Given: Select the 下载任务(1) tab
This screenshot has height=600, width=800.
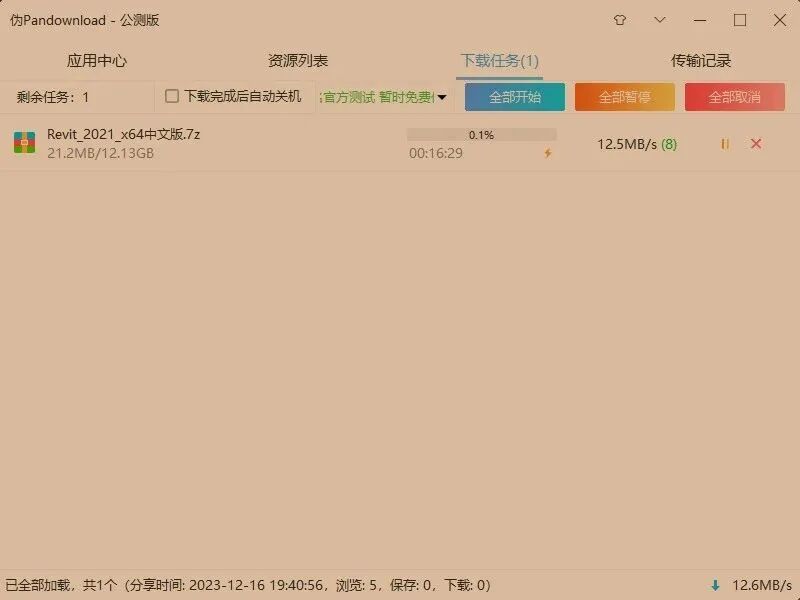Looking at the screenshot, I should (499, 61).
